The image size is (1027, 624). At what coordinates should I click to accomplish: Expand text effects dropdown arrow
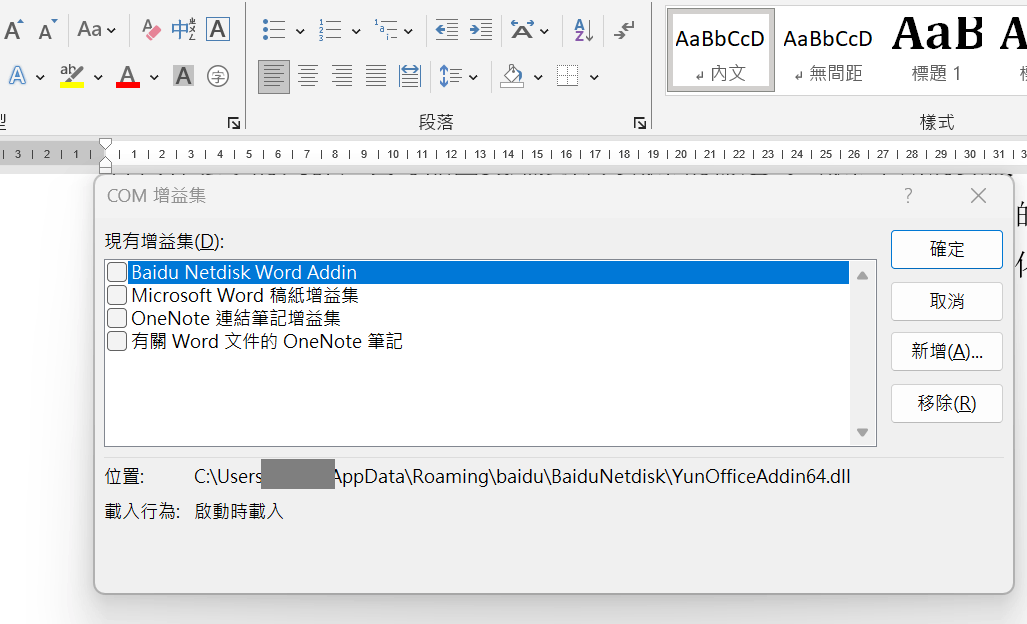coord(40,77)
